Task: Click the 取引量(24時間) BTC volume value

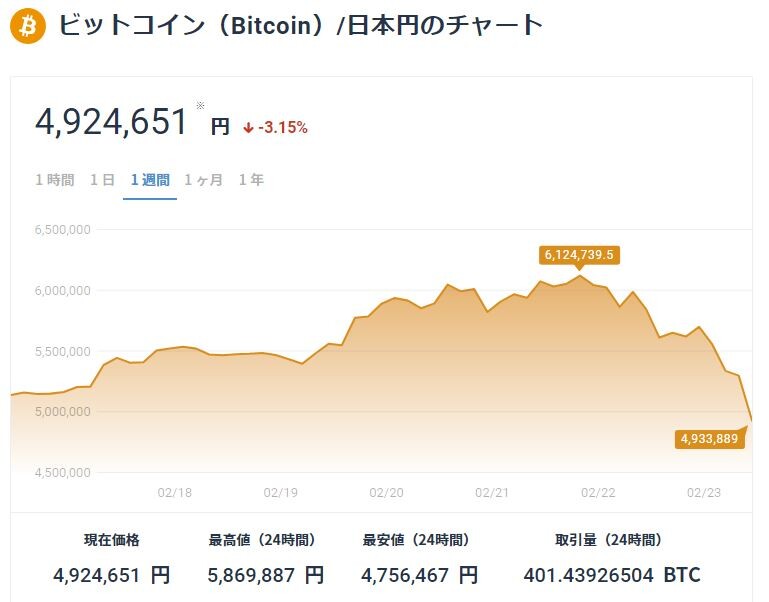Action: [x=612, y=575]
